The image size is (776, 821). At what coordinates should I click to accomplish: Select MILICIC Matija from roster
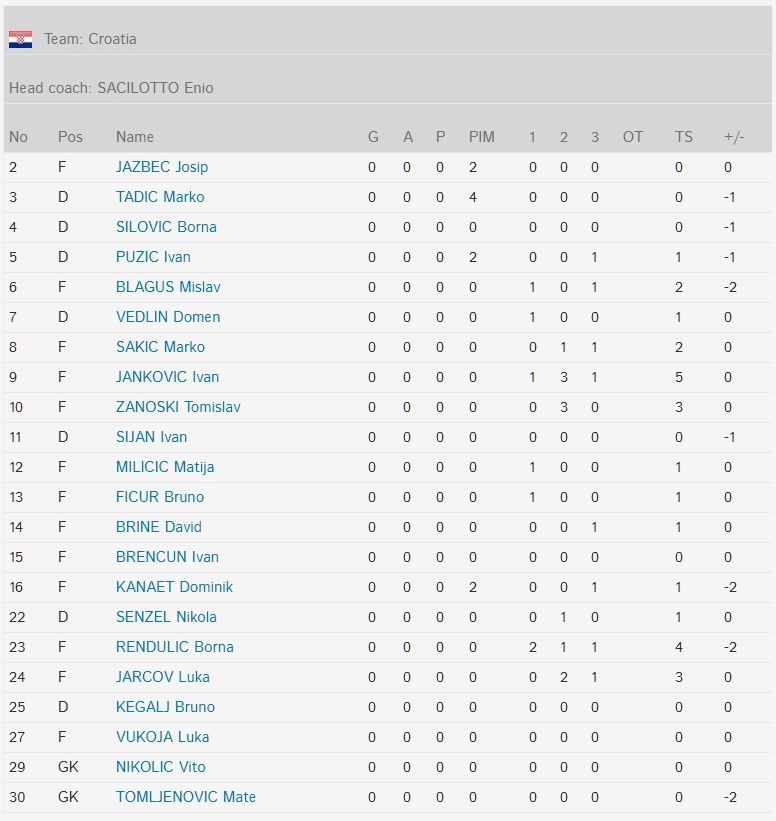165,467
